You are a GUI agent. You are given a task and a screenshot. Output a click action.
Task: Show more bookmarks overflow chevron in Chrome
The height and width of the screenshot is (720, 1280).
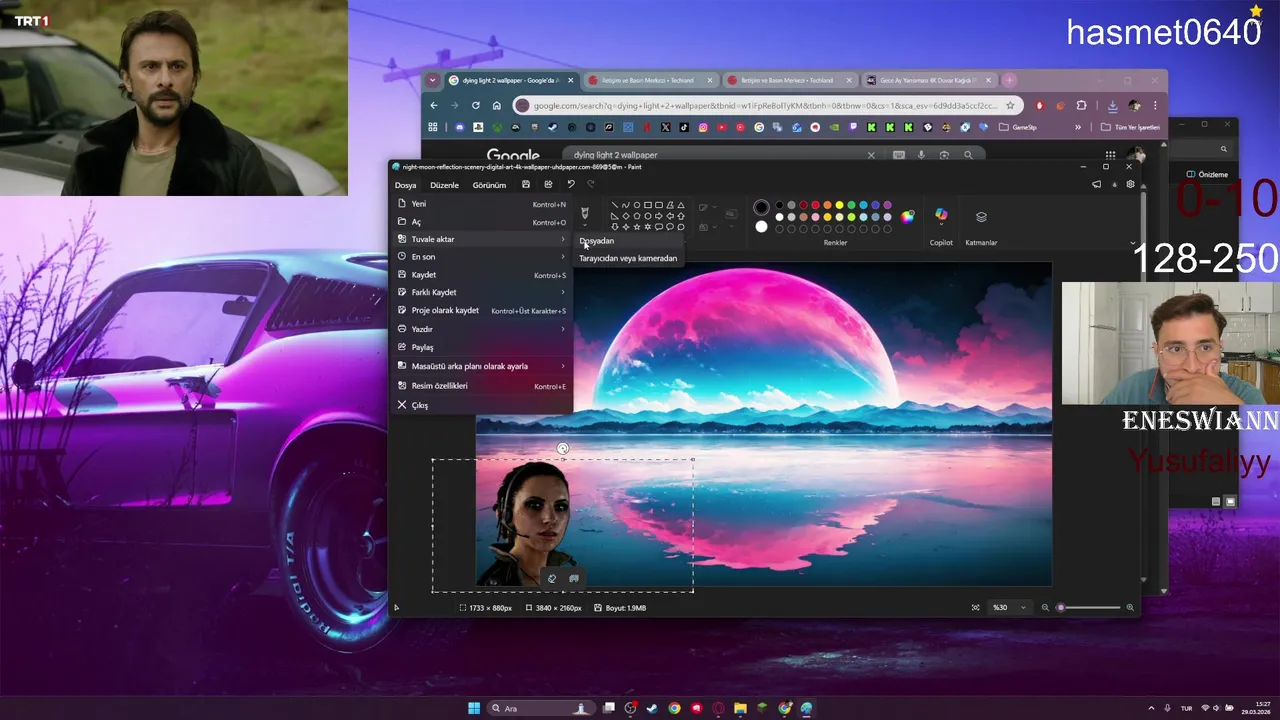point(1078,127)
